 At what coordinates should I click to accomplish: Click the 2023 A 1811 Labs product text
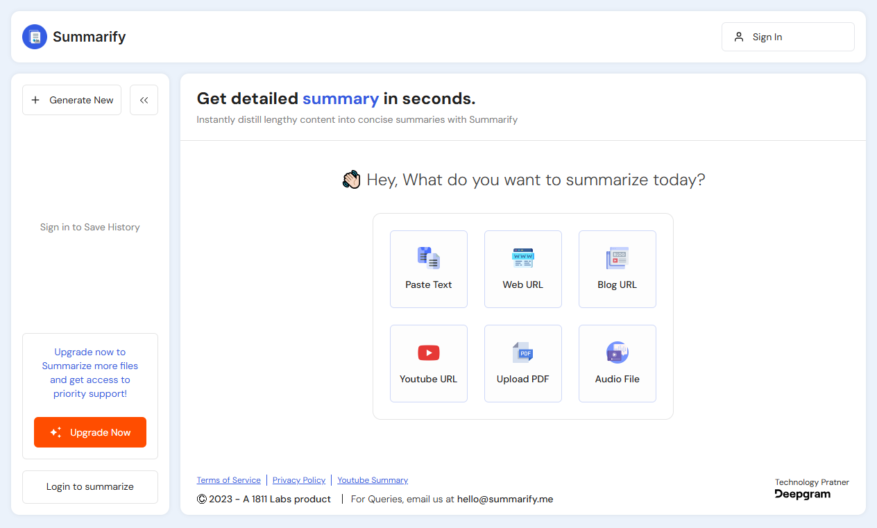coord(264,499)
